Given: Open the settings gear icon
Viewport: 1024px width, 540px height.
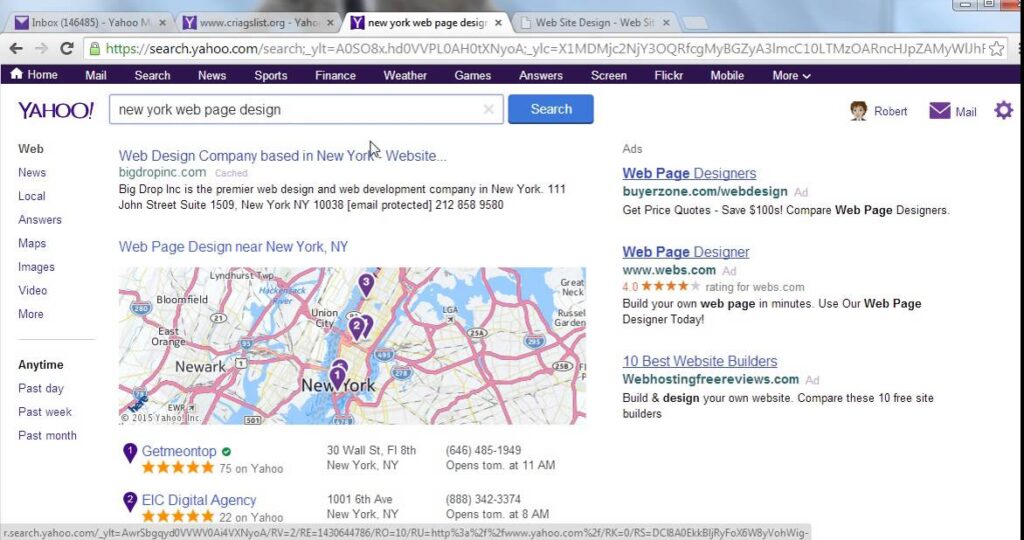Looking at the screenshot, I should (x=1003, y=110).
